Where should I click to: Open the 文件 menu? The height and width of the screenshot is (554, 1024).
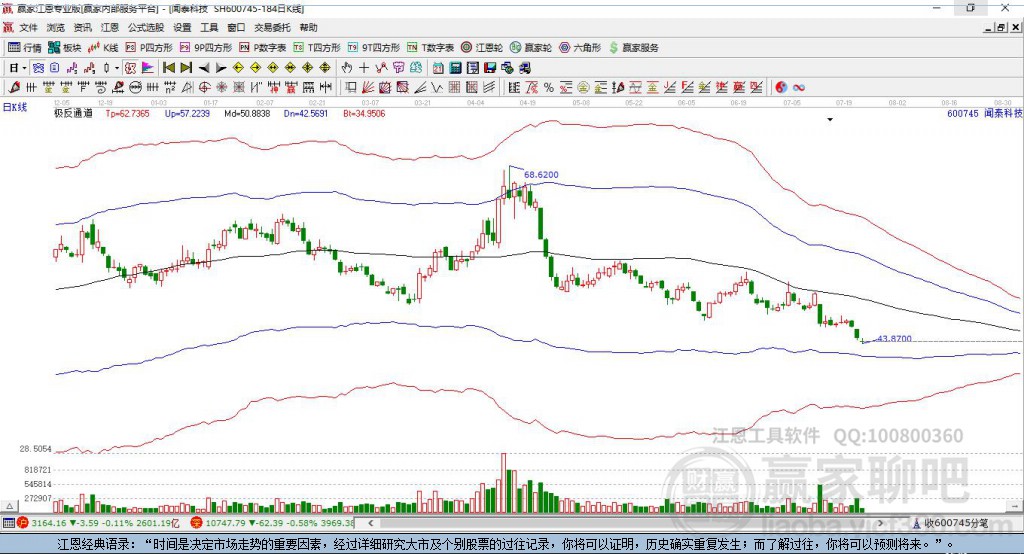click(x=28, y=27)
